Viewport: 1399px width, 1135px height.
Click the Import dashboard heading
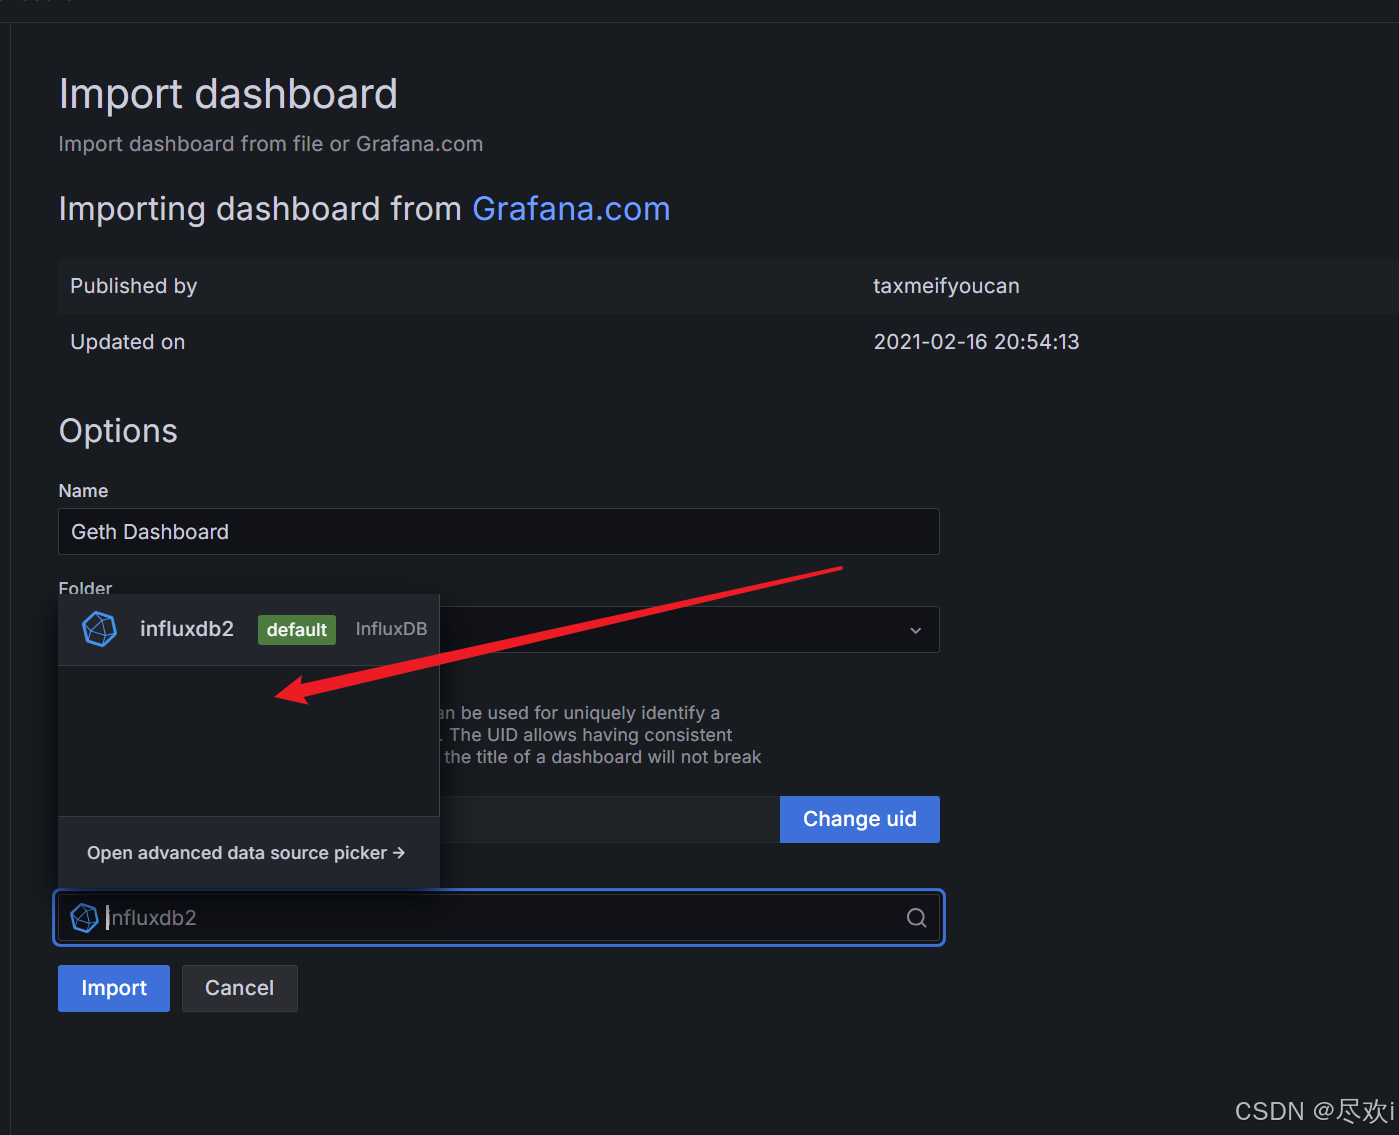click(x=228, y=94)
